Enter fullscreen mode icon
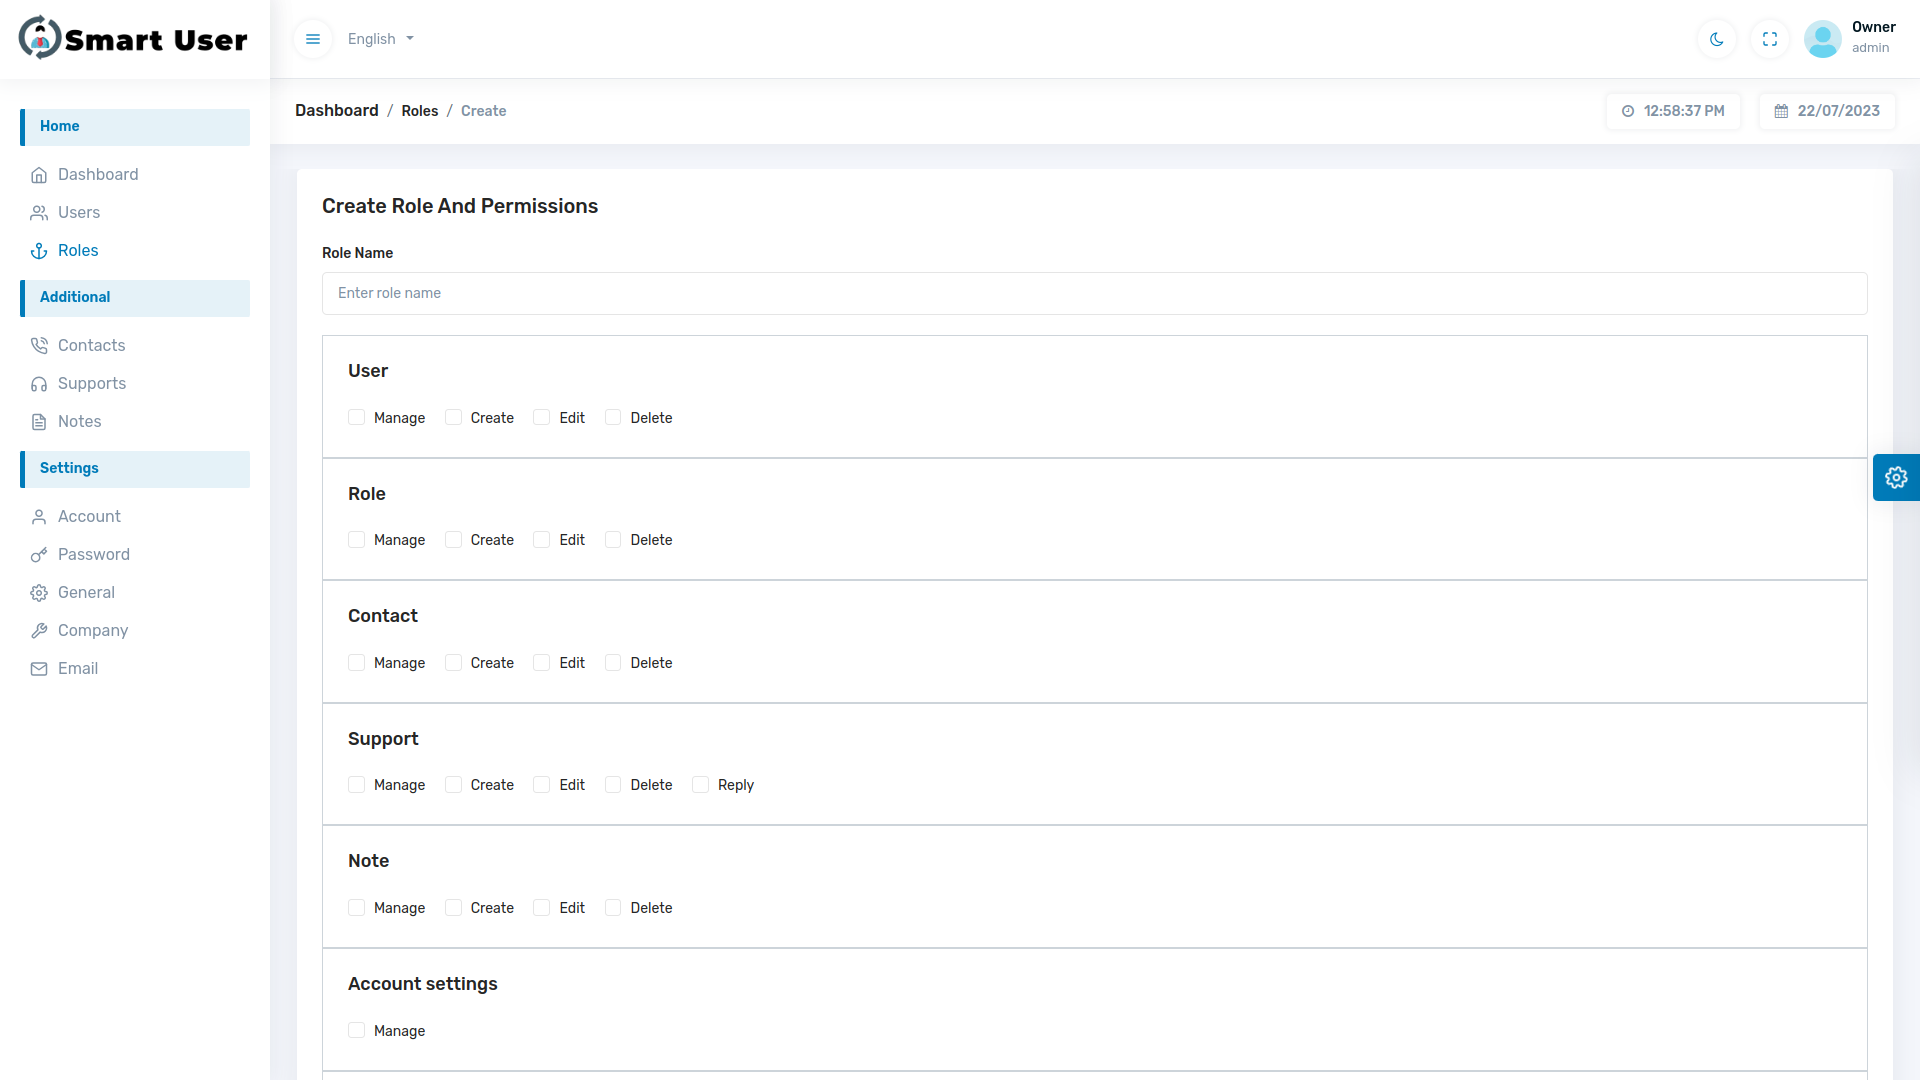The height and width of the screenshot is (1080, 1920). click(x=1770, y=39)
